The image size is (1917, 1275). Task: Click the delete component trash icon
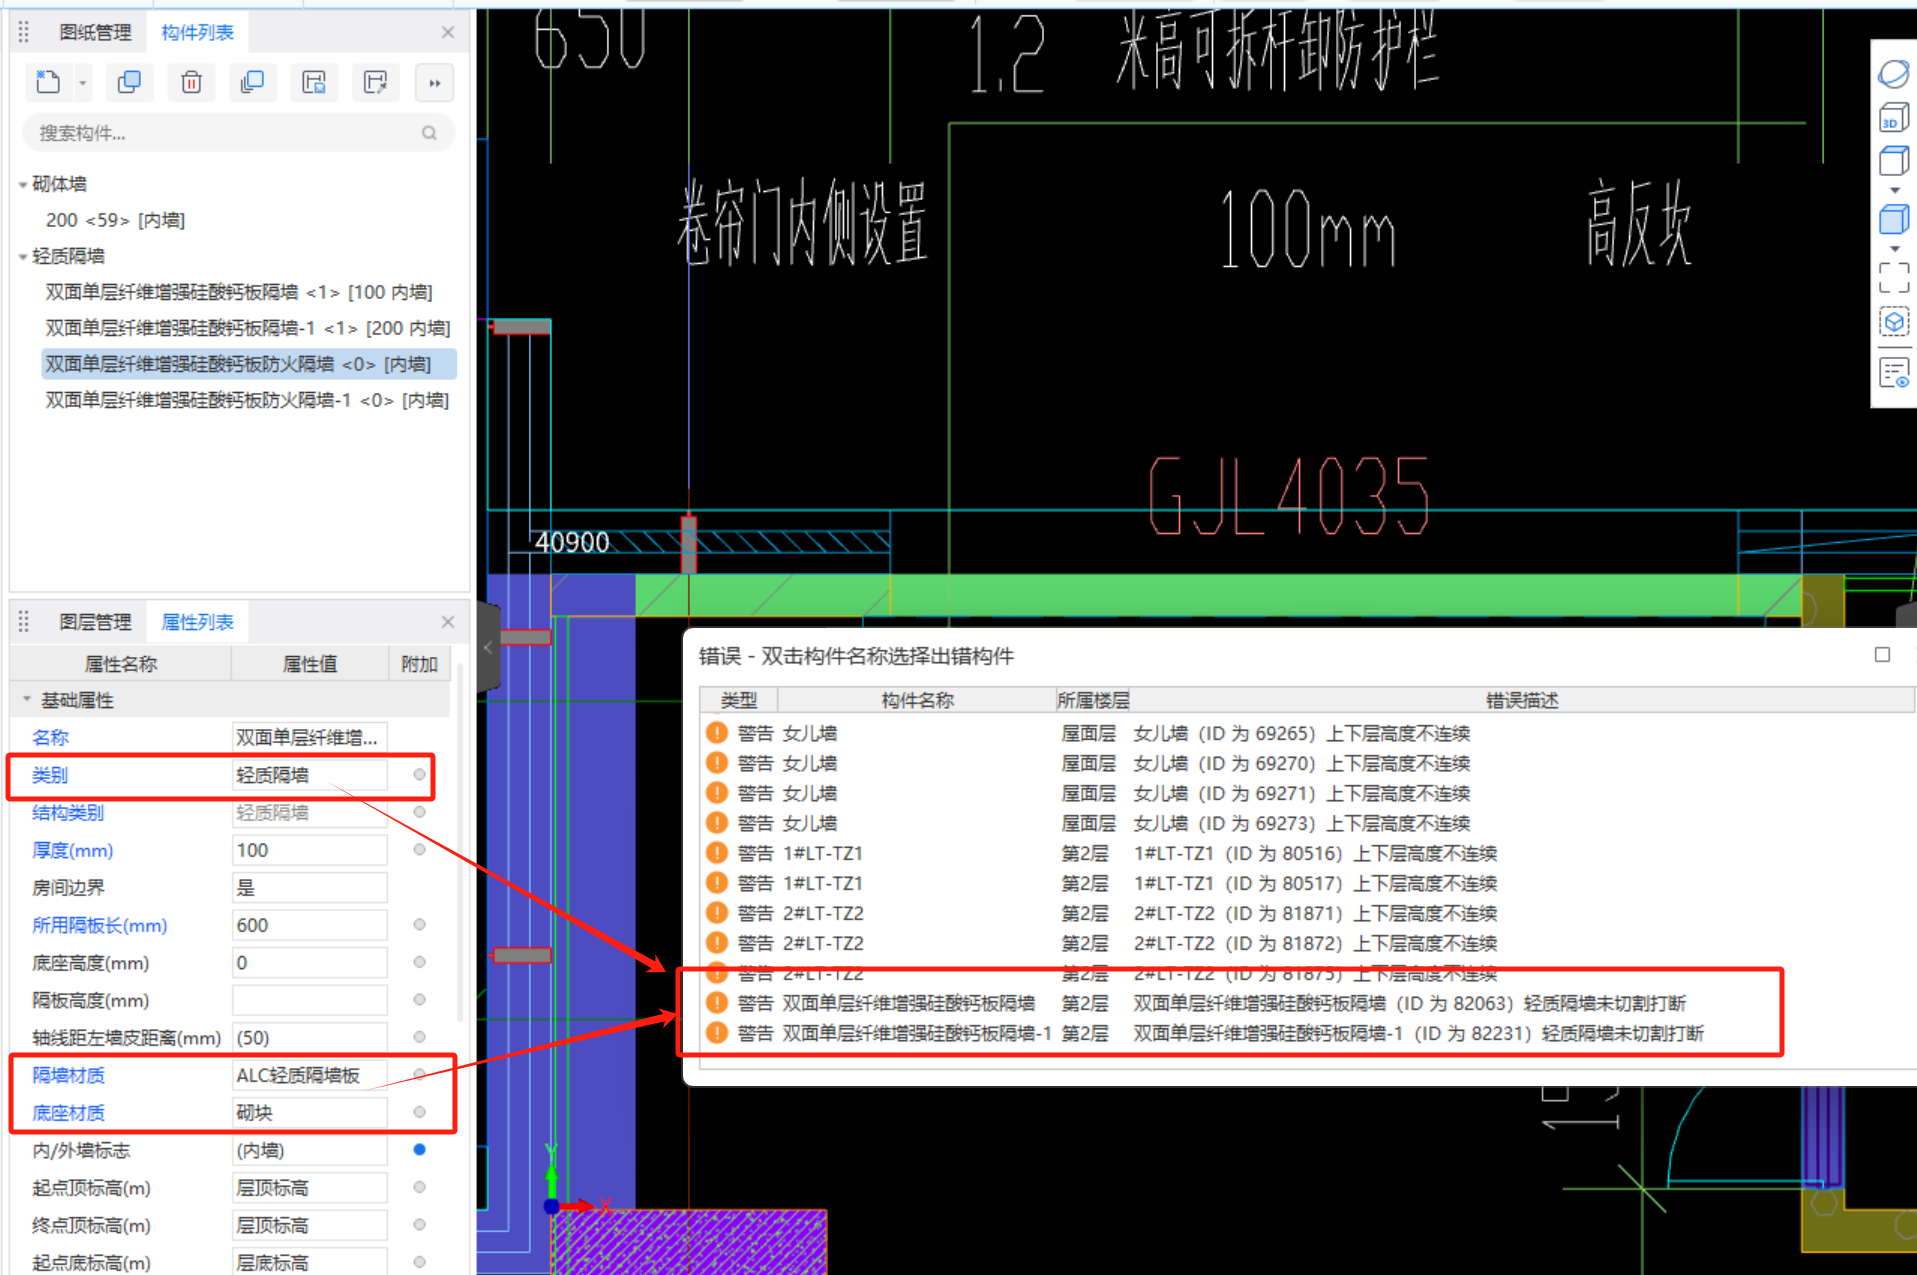pos(191,82)
